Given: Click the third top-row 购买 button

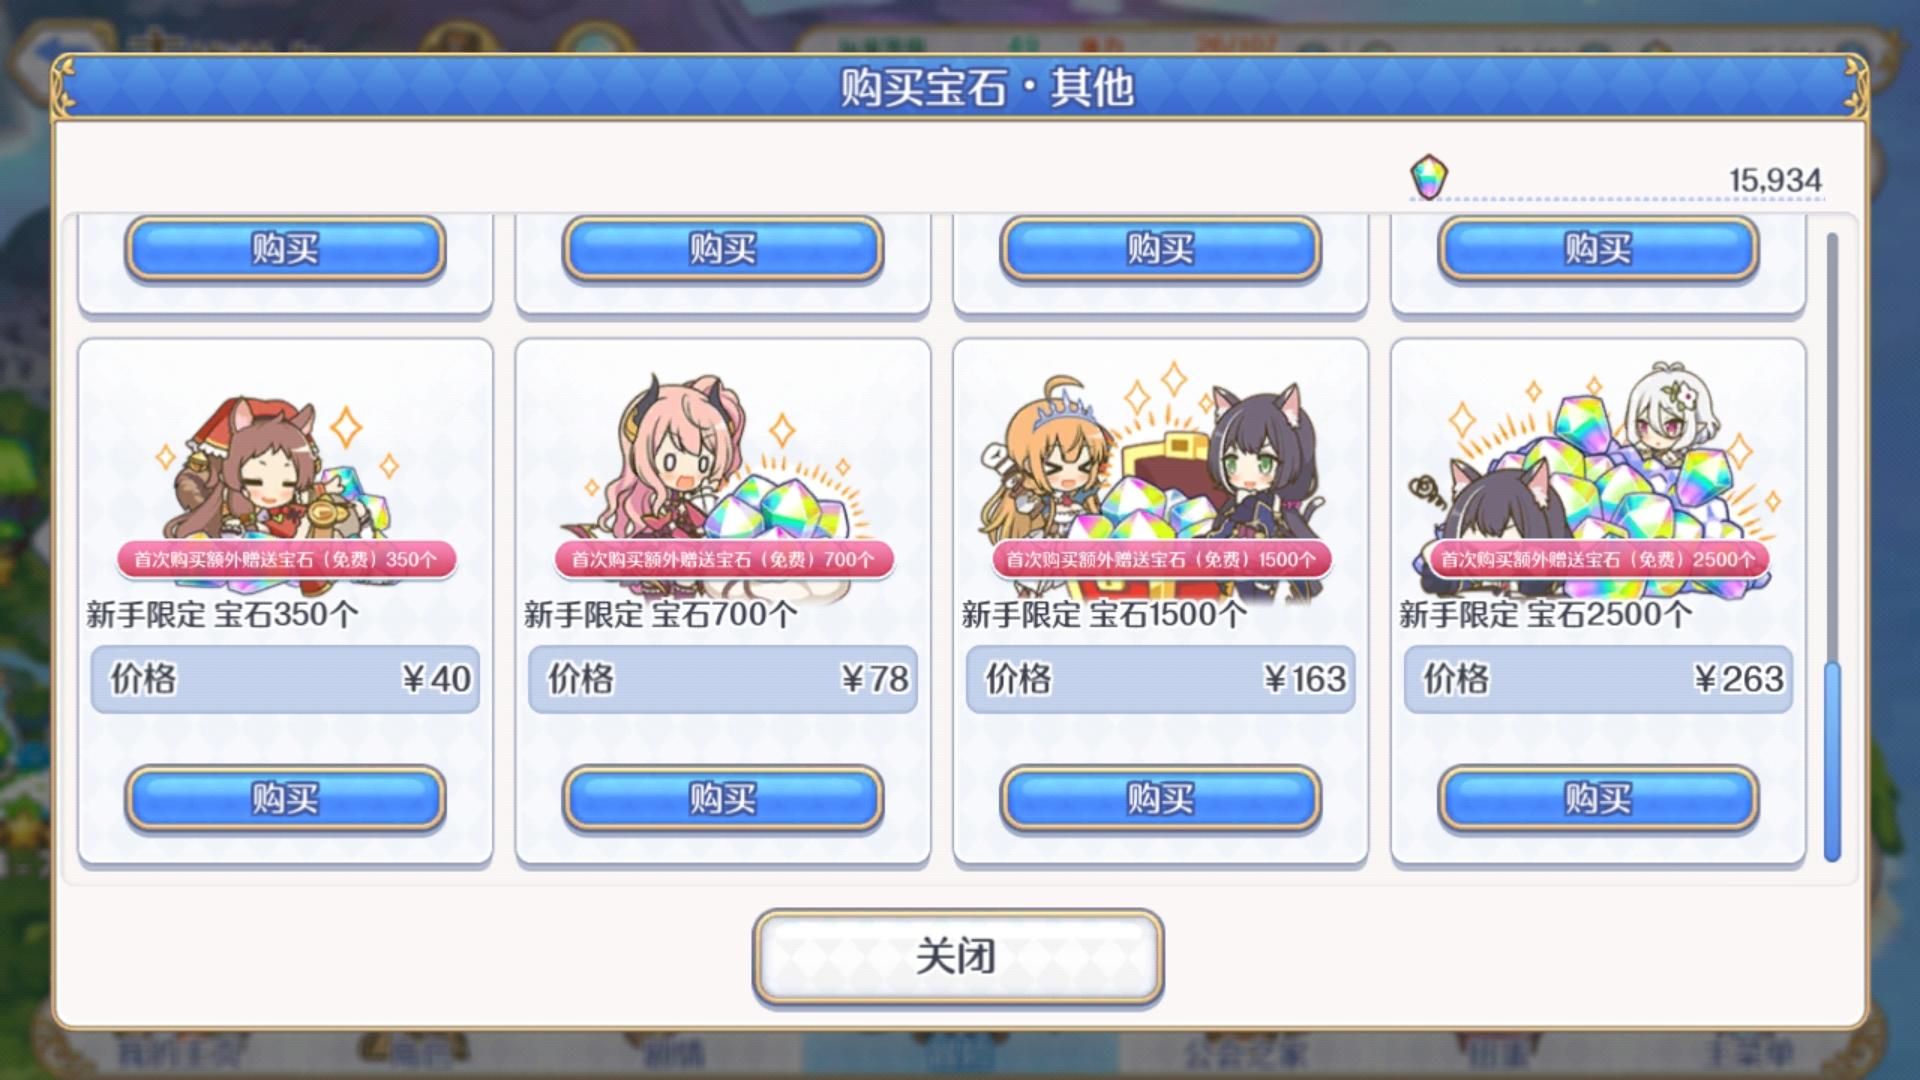Looking at the screenshot, I should [1160, 248].
